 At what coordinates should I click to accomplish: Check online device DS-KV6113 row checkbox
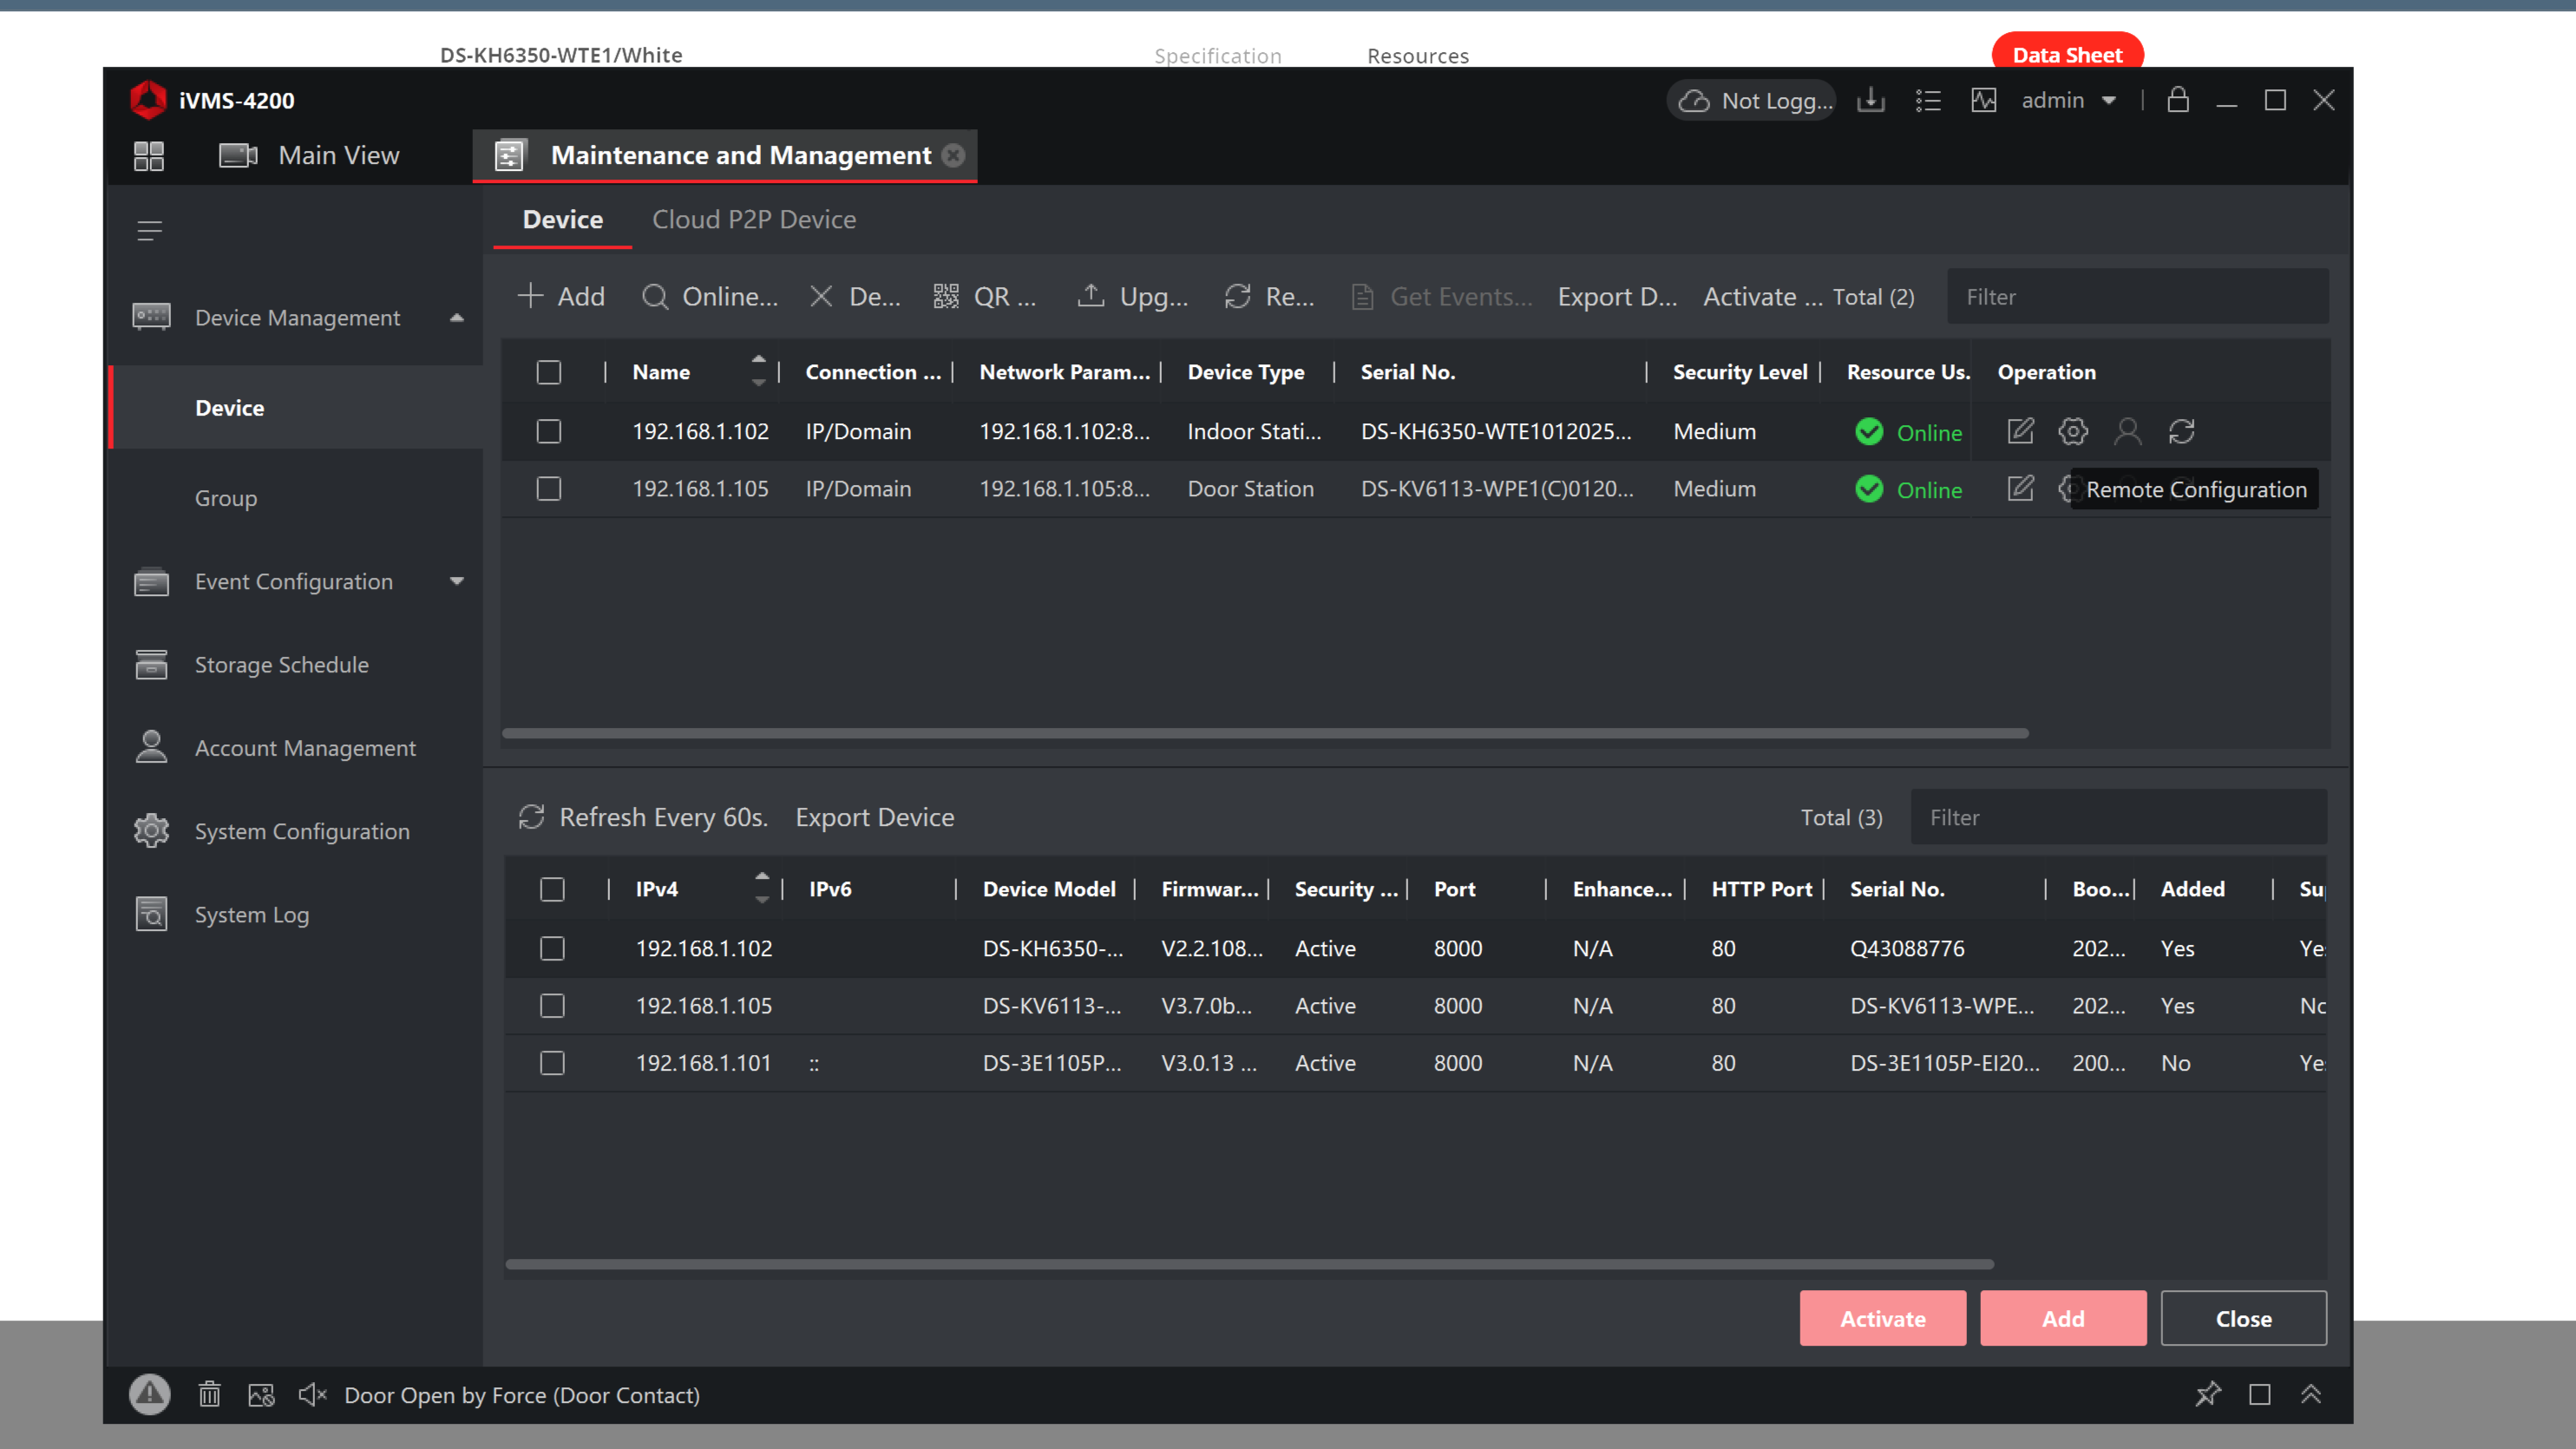(552, 1005)
